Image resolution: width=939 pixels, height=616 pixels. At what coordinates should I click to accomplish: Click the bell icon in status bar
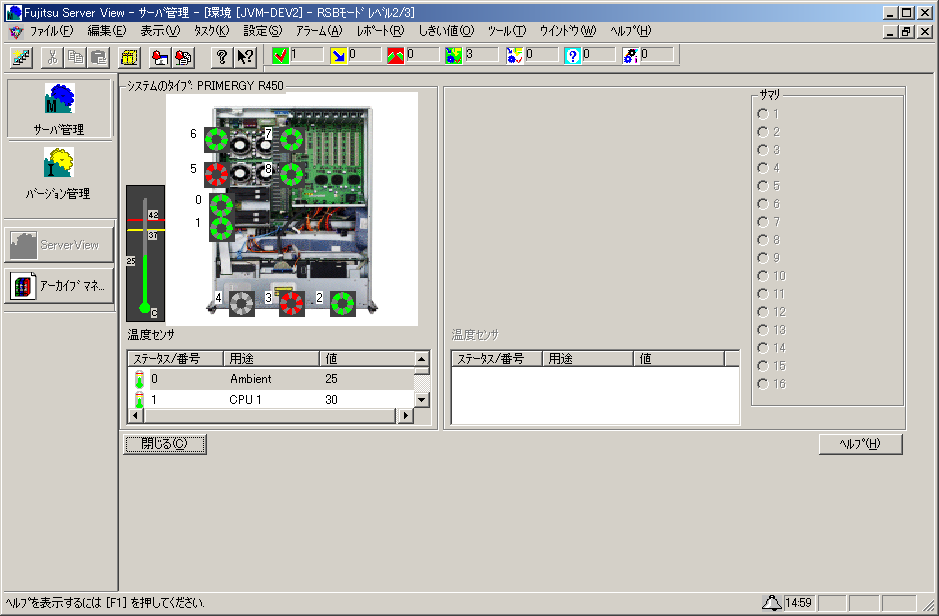(x=771, y=603)
